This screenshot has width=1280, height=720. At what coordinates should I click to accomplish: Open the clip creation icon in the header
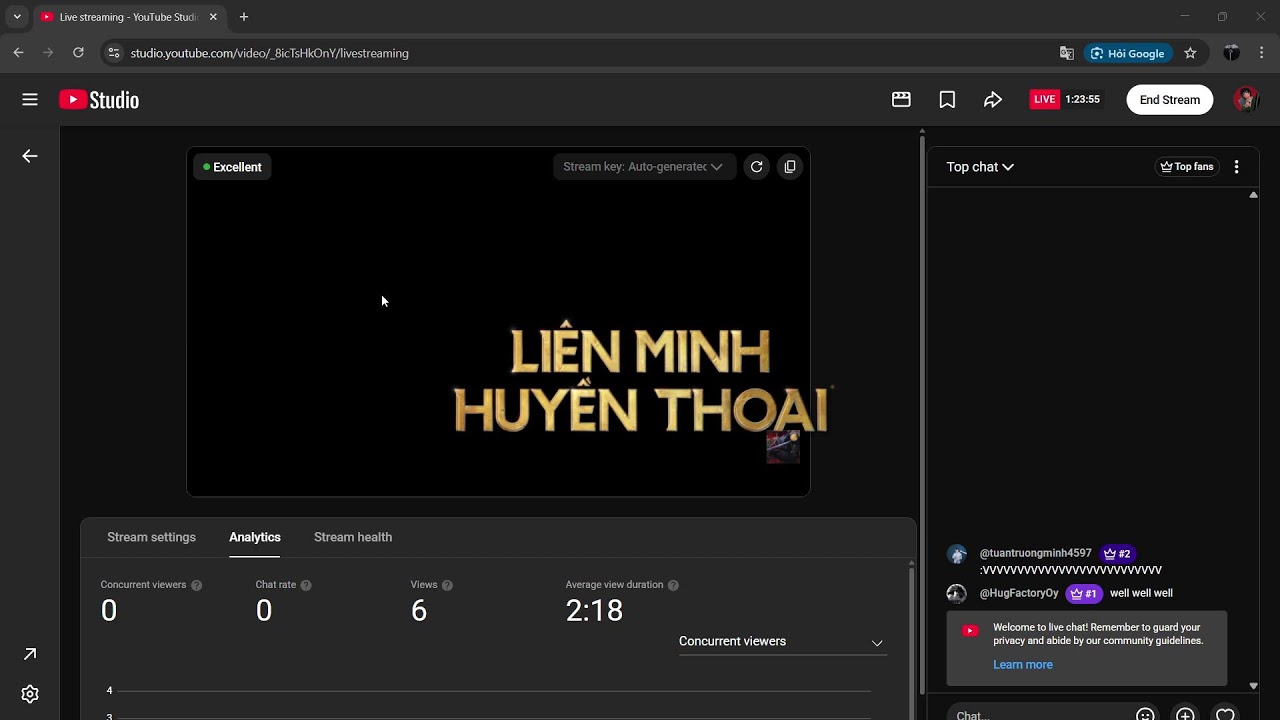pos(901,99)
